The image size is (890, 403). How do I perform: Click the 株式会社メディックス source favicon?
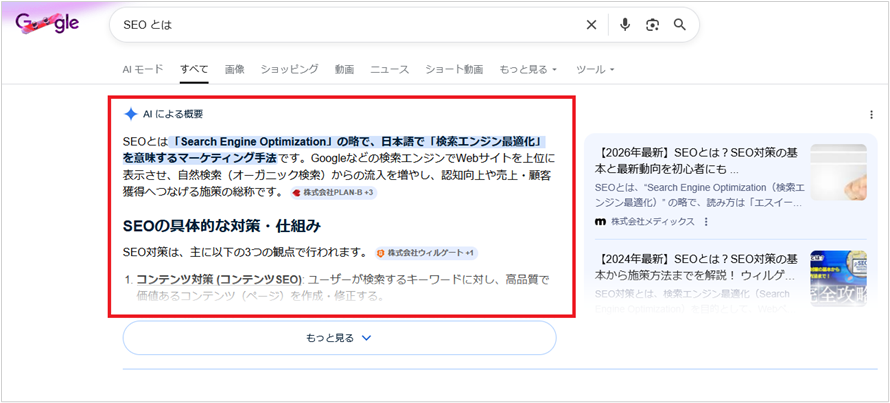pyautogui.click(x=601, y=221)
